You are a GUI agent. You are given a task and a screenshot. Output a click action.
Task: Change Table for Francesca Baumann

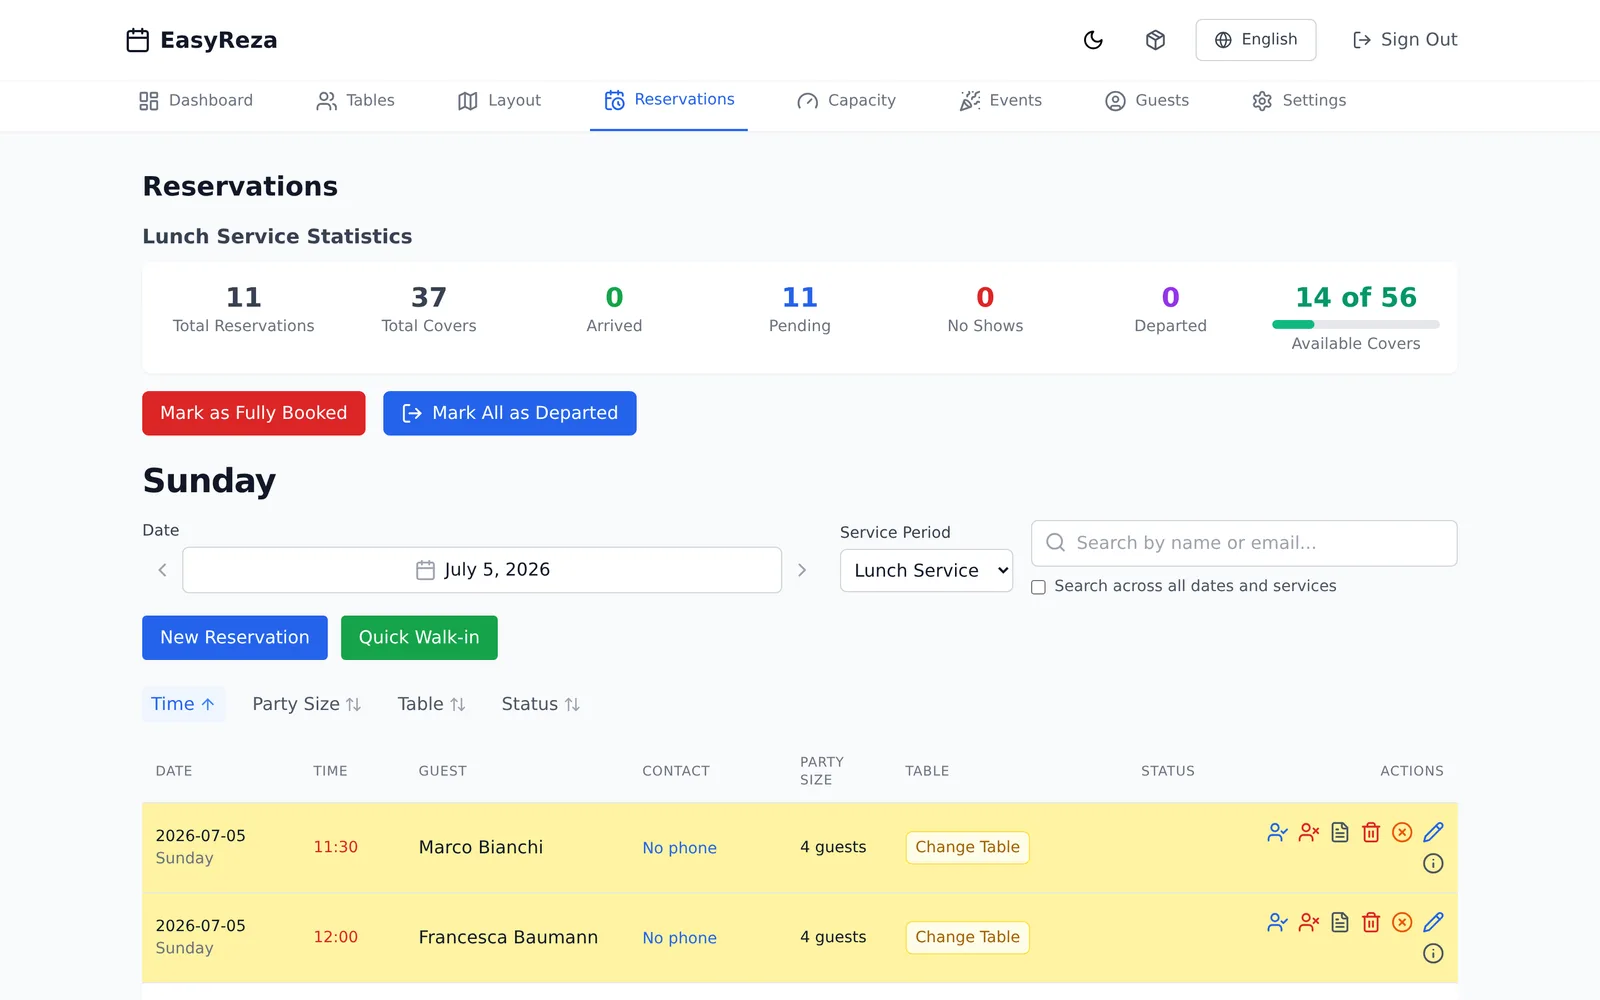(967, 937)
